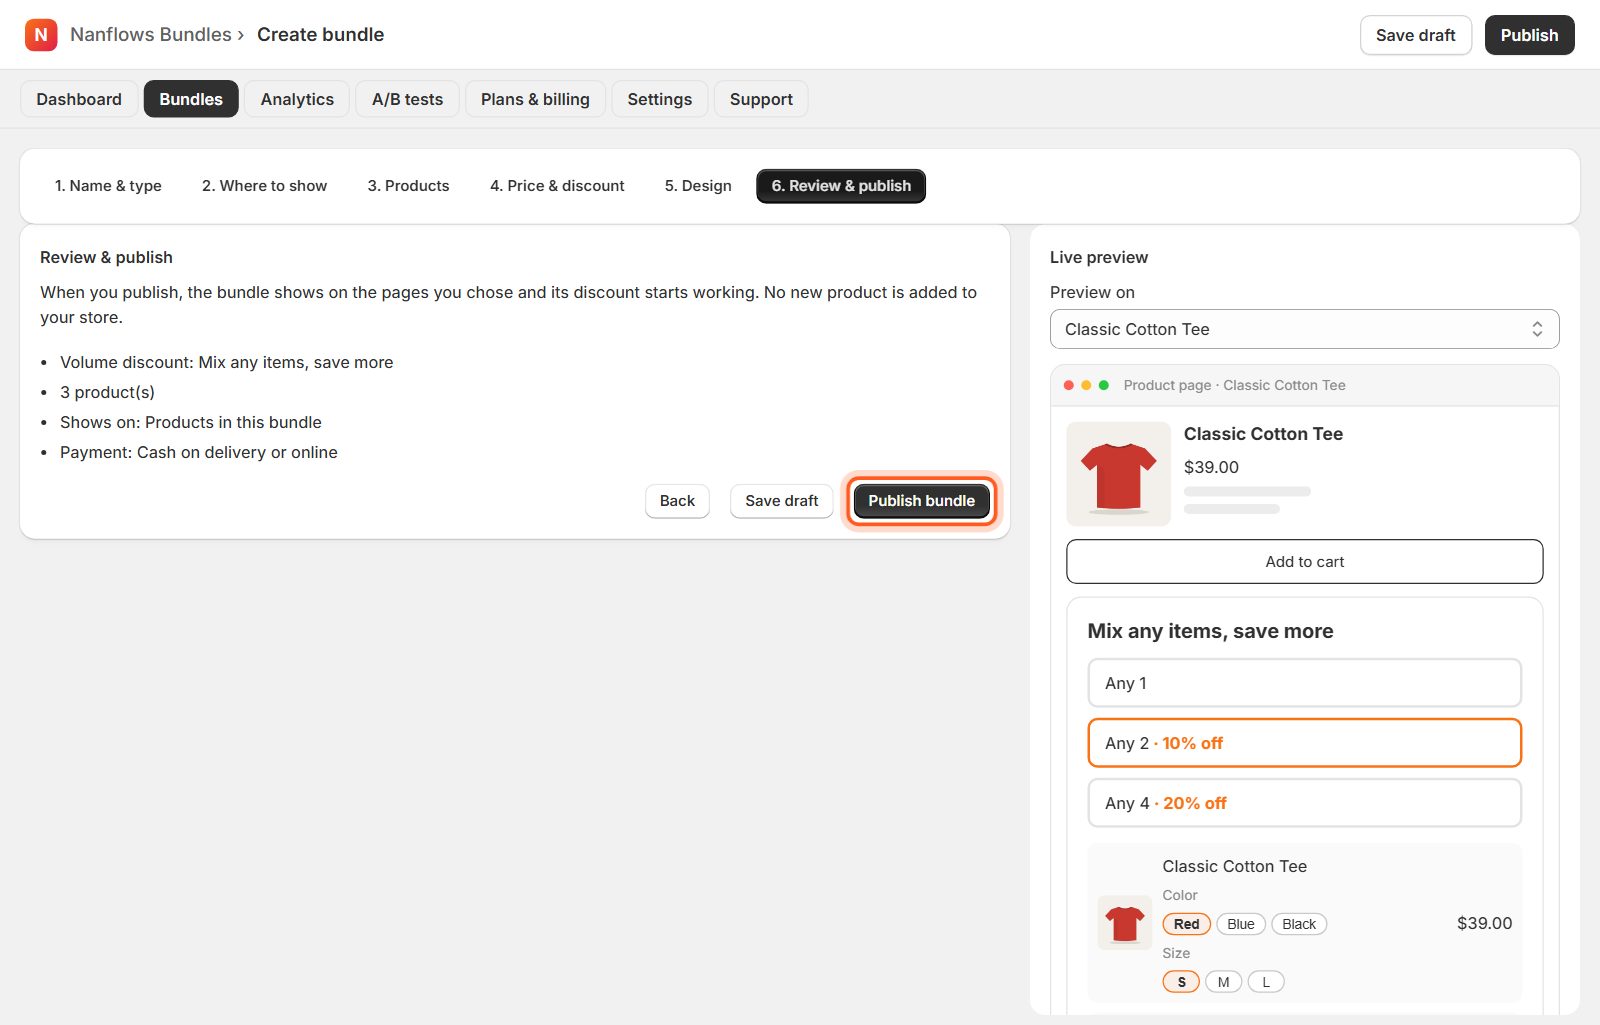The image size is (1600, 1025).
Task: Open the Settings tab
Action: 660,99
